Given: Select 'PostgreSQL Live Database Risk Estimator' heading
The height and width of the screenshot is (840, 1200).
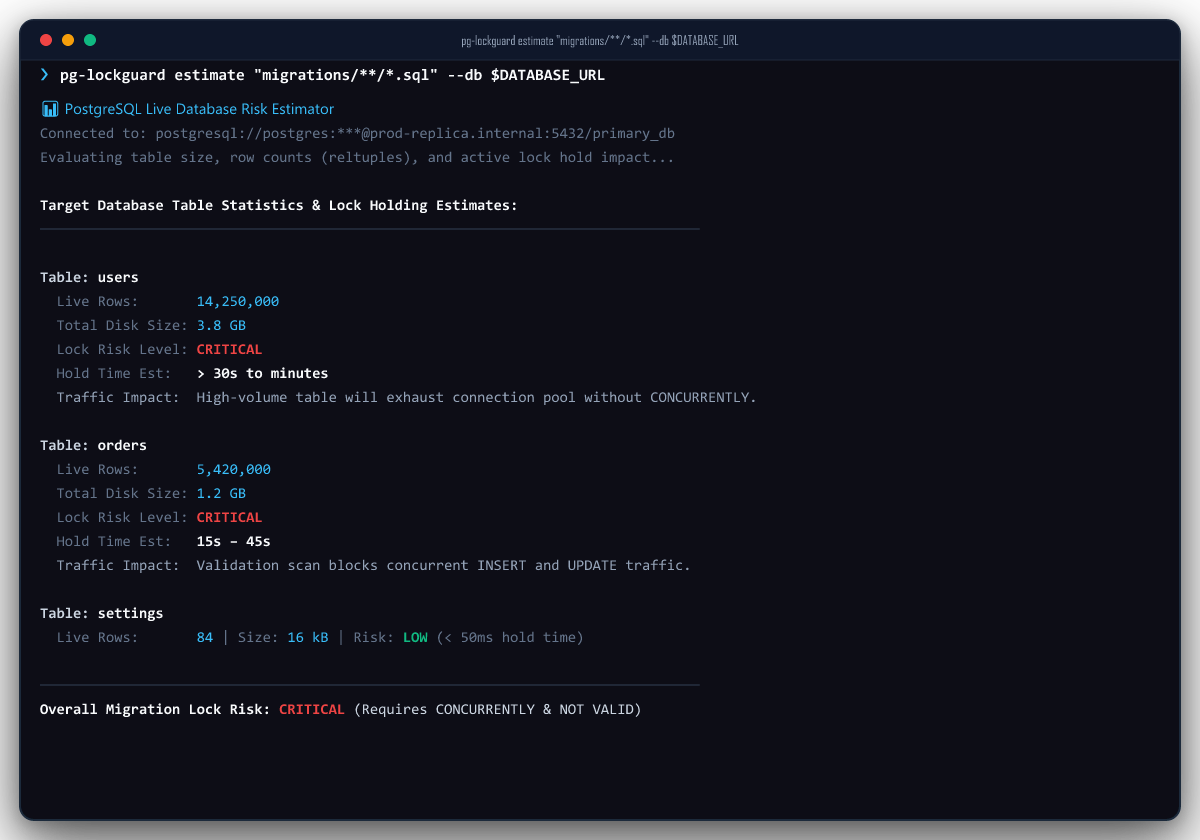Looking at the screenshot, I should 199,109.
